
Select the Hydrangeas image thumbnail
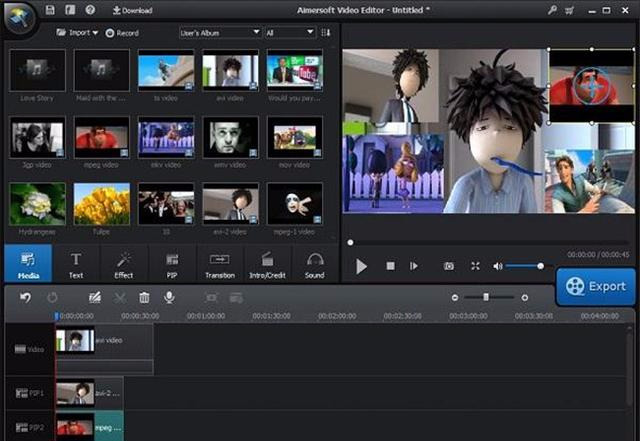[x=37, y=204]
